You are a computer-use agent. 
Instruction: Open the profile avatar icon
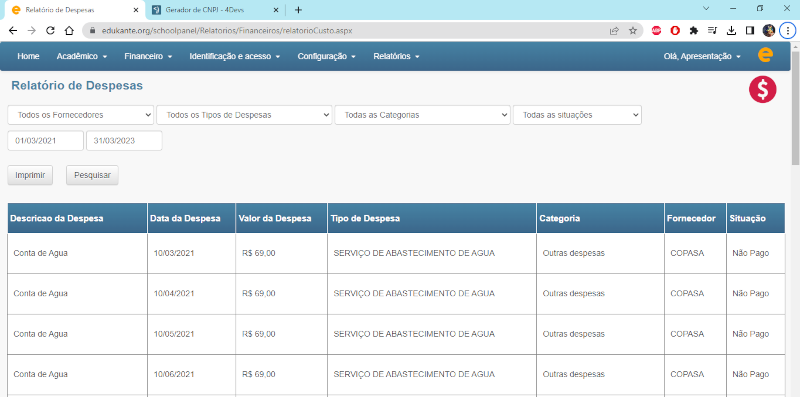click(x=769, y=31)
